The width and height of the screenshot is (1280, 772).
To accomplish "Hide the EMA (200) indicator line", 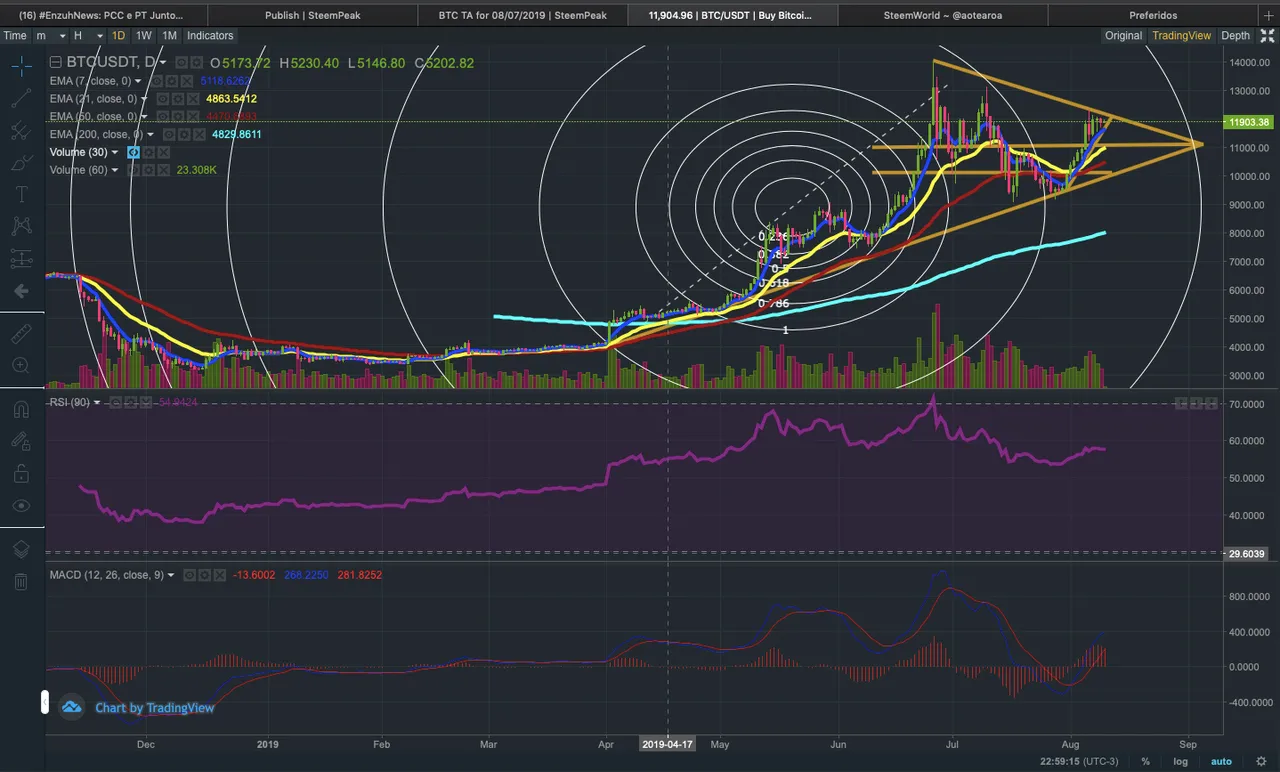I will [x=170, y=134].
